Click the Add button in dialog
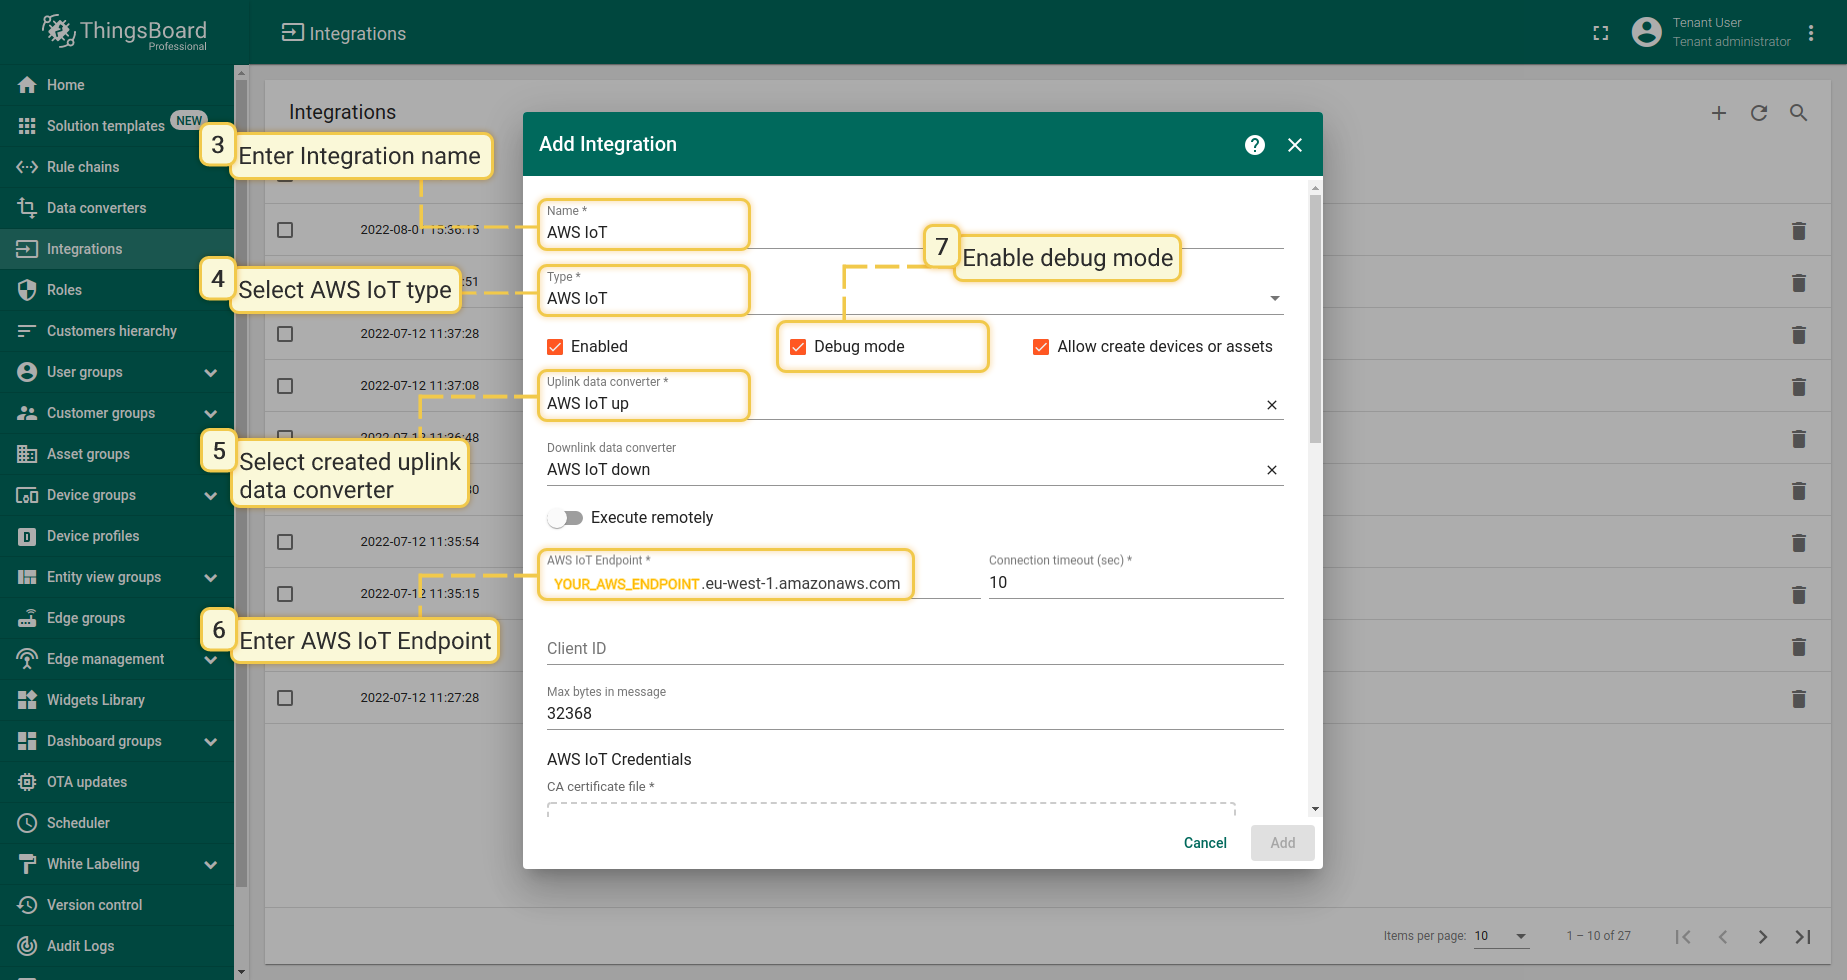 tap(1283, 843)
